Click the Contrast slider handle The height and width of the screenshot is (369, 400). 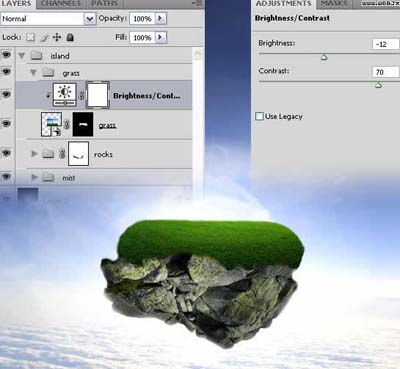378,85
